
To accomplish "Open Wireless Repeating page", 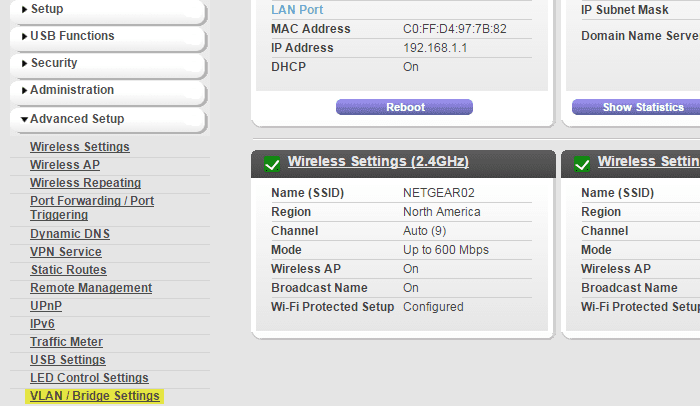I will tap(85, 183).
